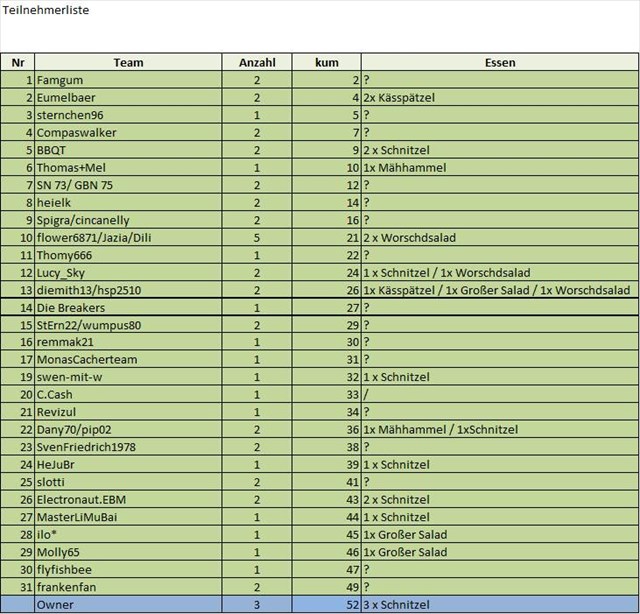Select the Nr '14' cell
The image size is (640, 614).
(18, 308)
